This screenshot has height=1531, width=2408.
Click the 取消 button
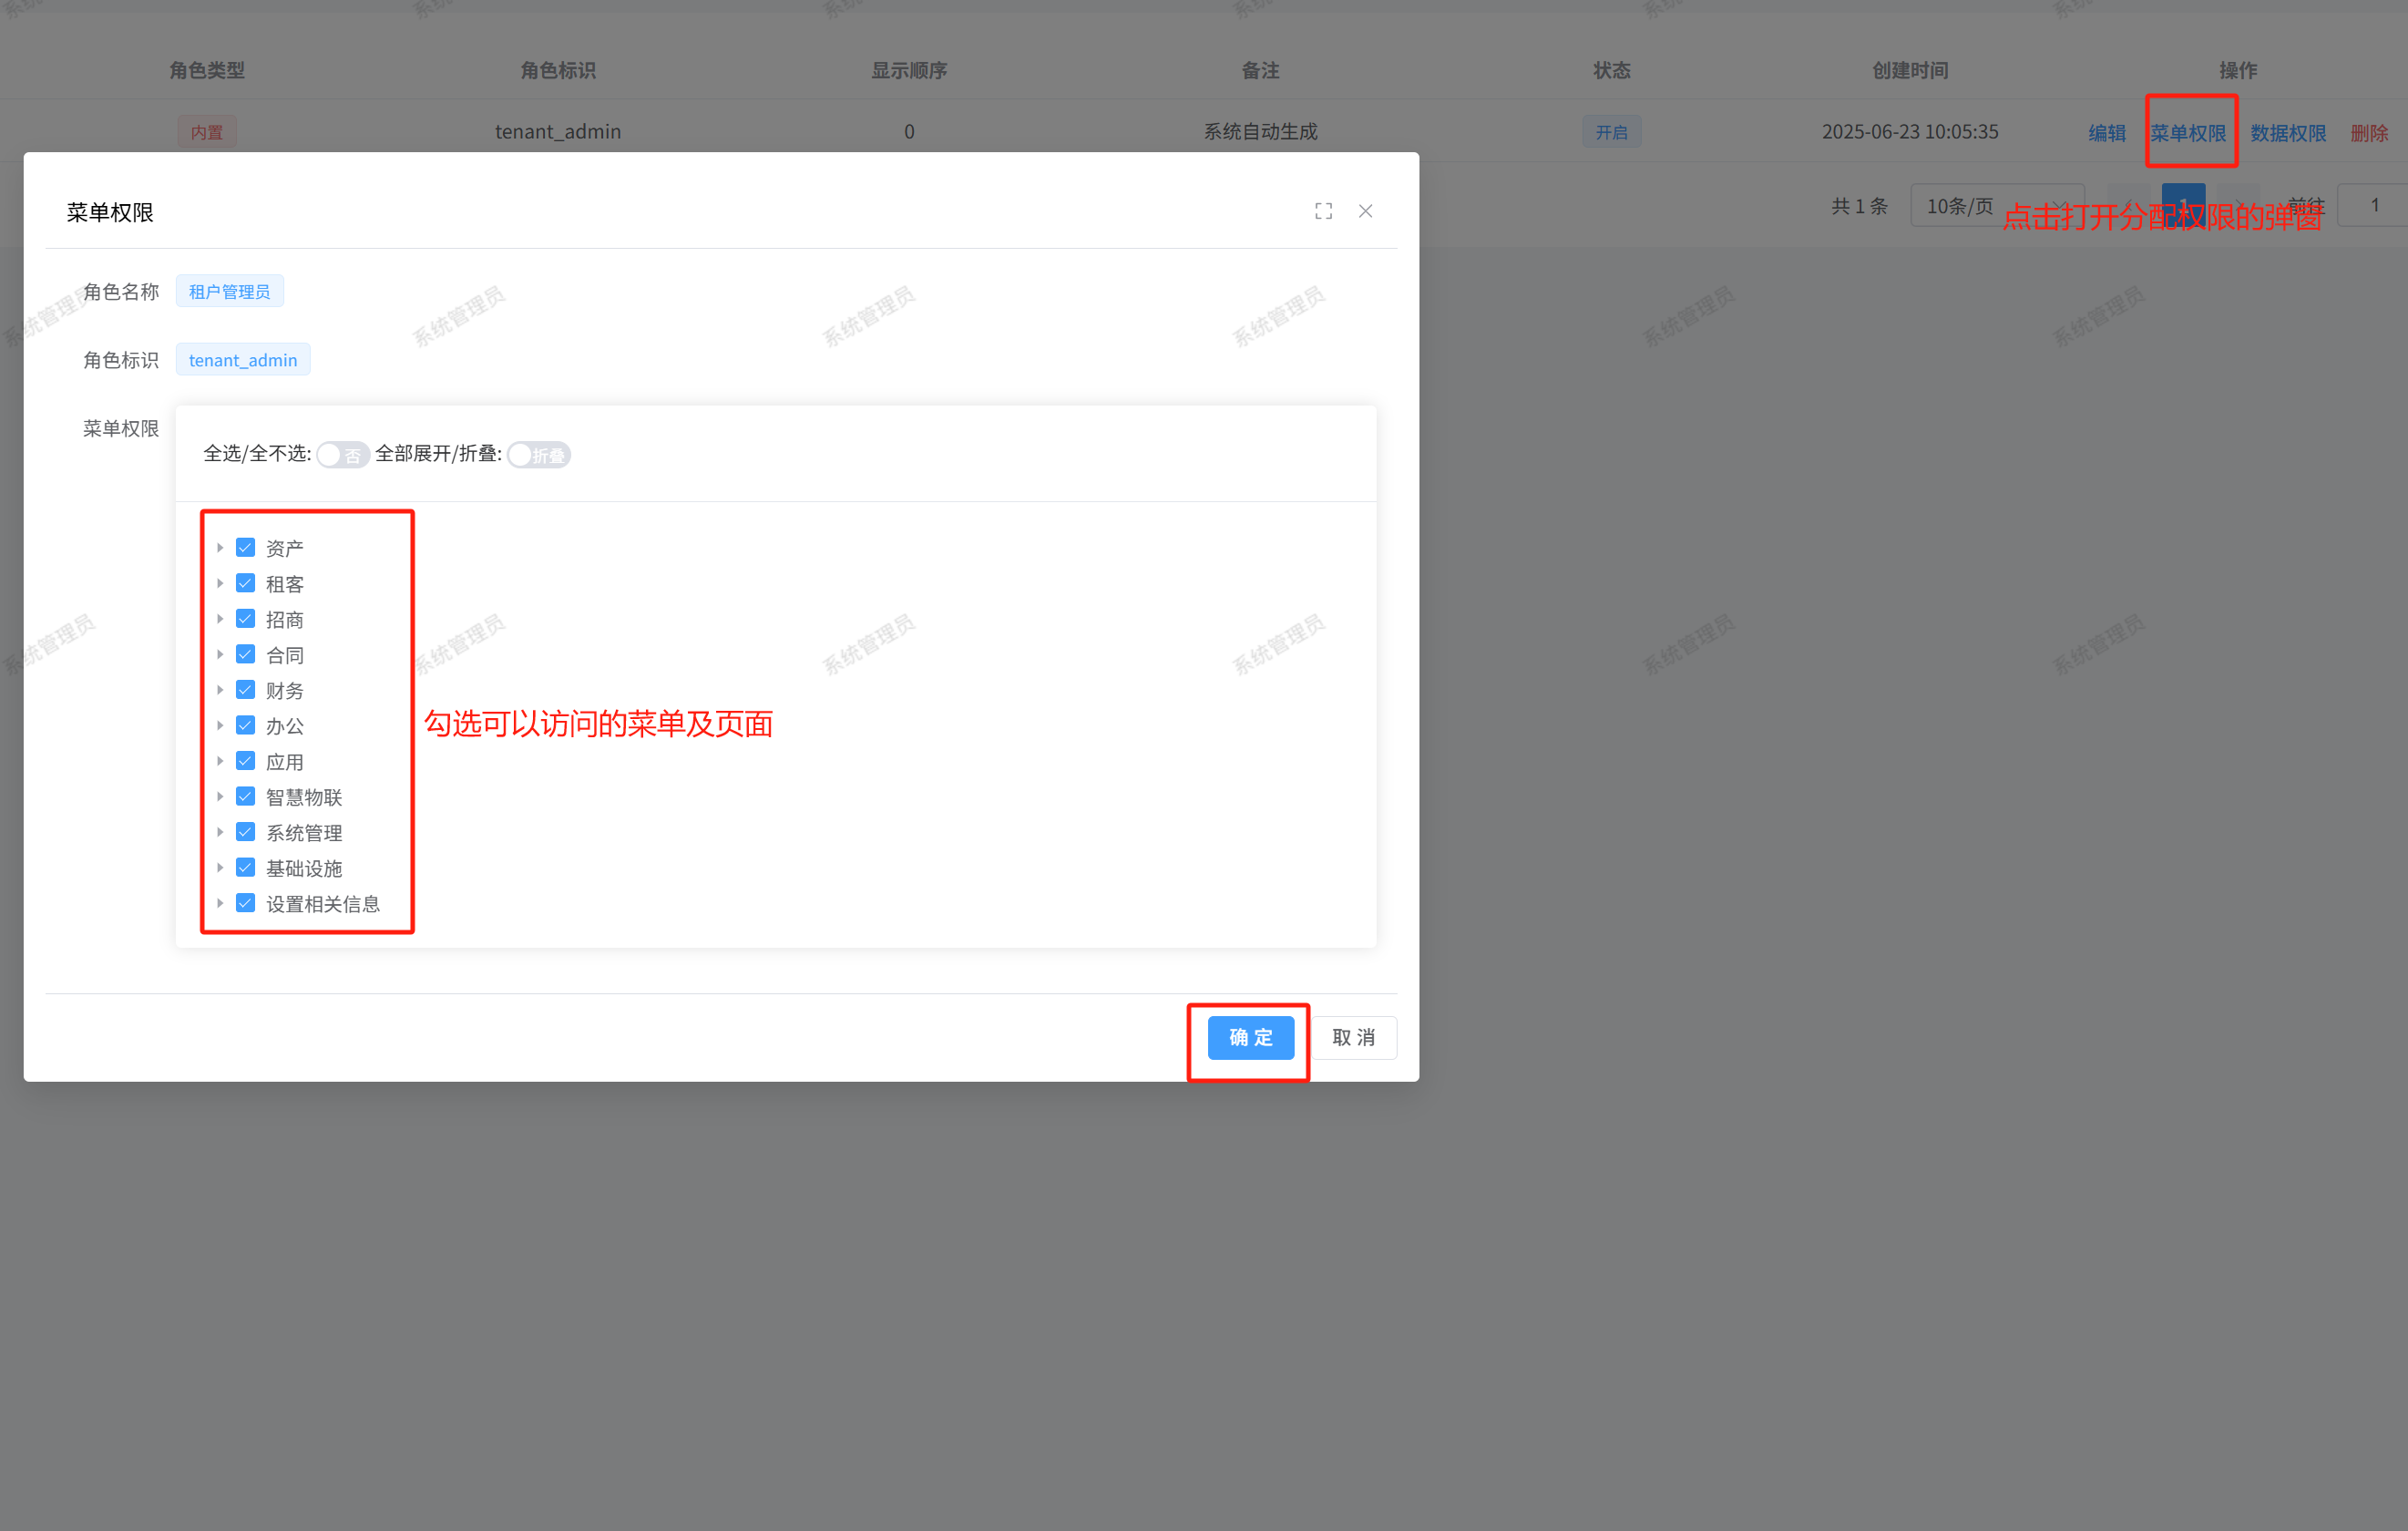click(x=1353, y=1038)
